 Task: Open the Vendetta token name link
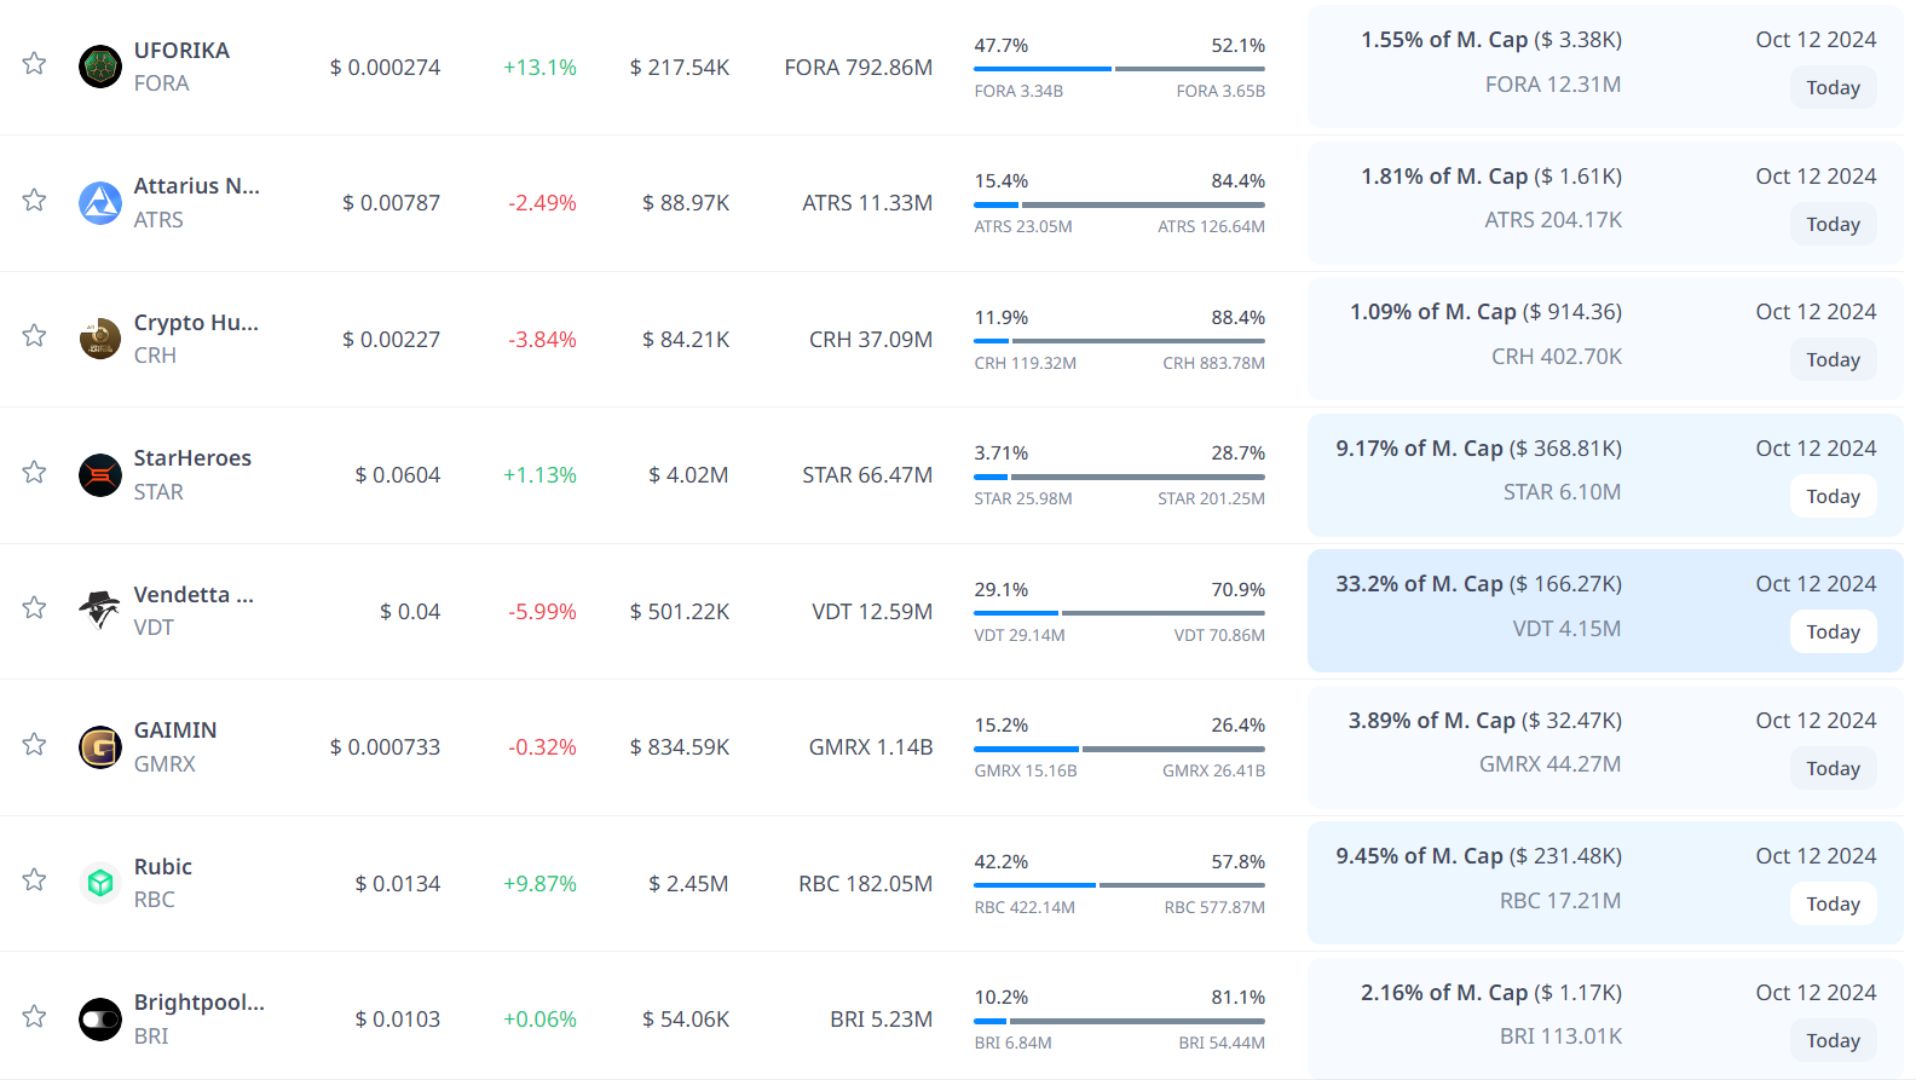point(193,595)
